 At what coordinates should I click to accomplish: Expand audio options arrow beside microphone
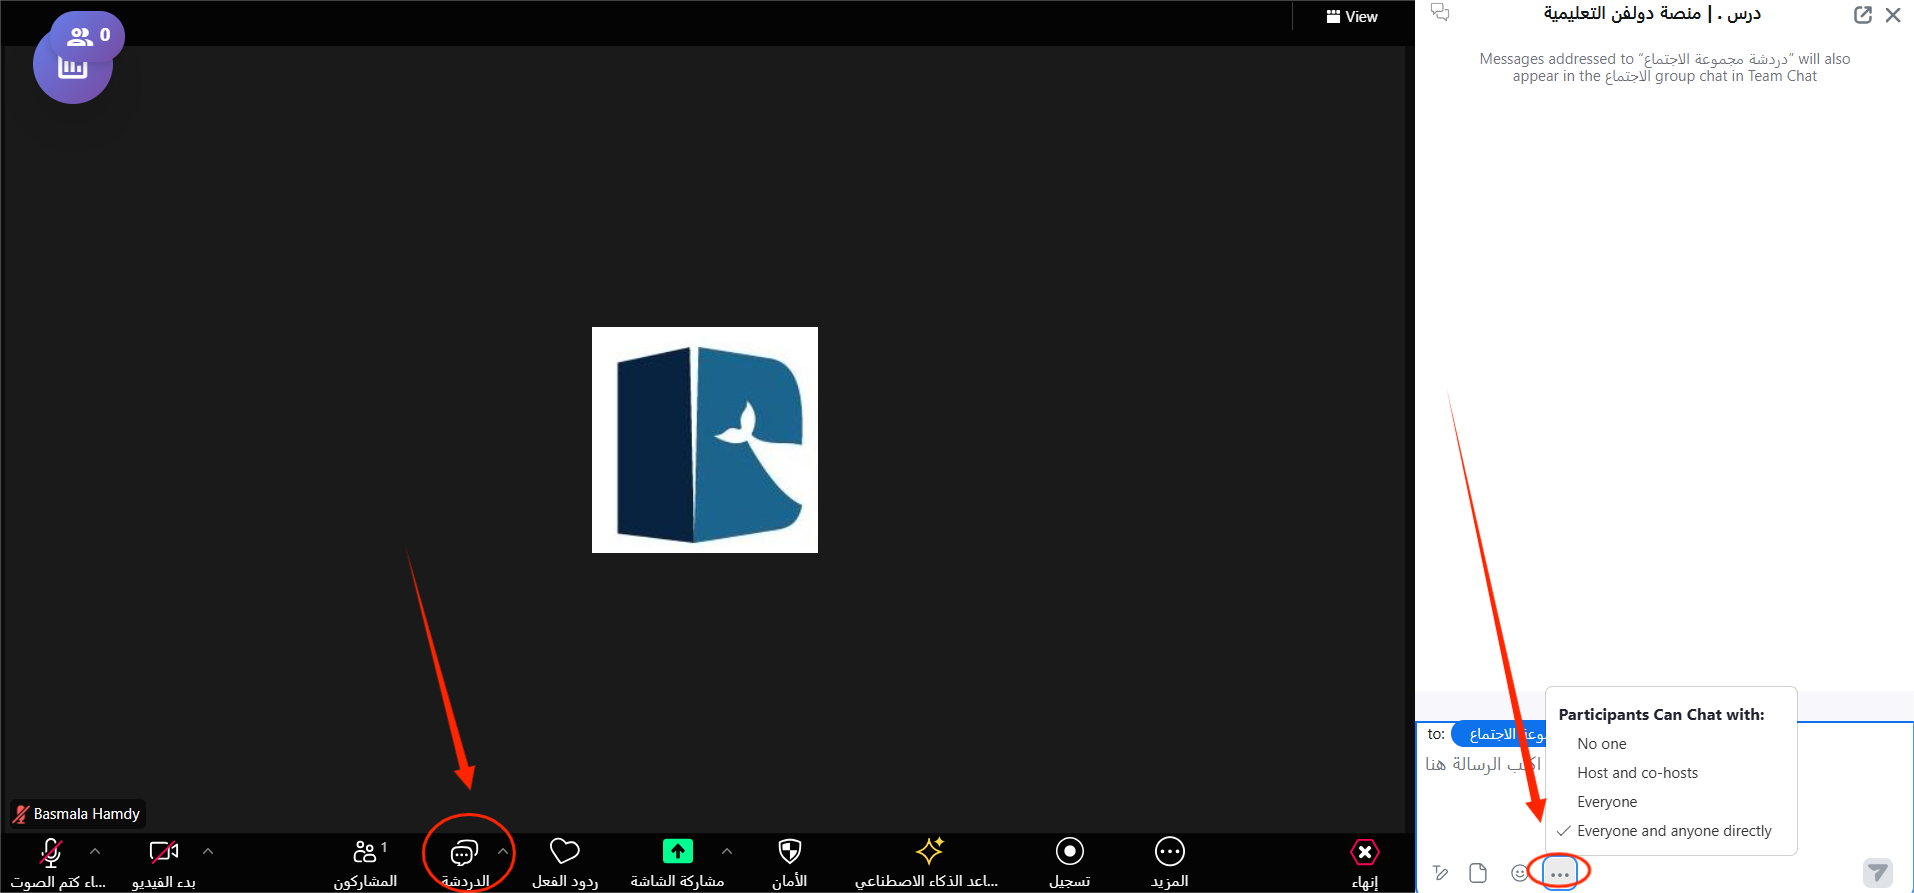tap(95, 852)
